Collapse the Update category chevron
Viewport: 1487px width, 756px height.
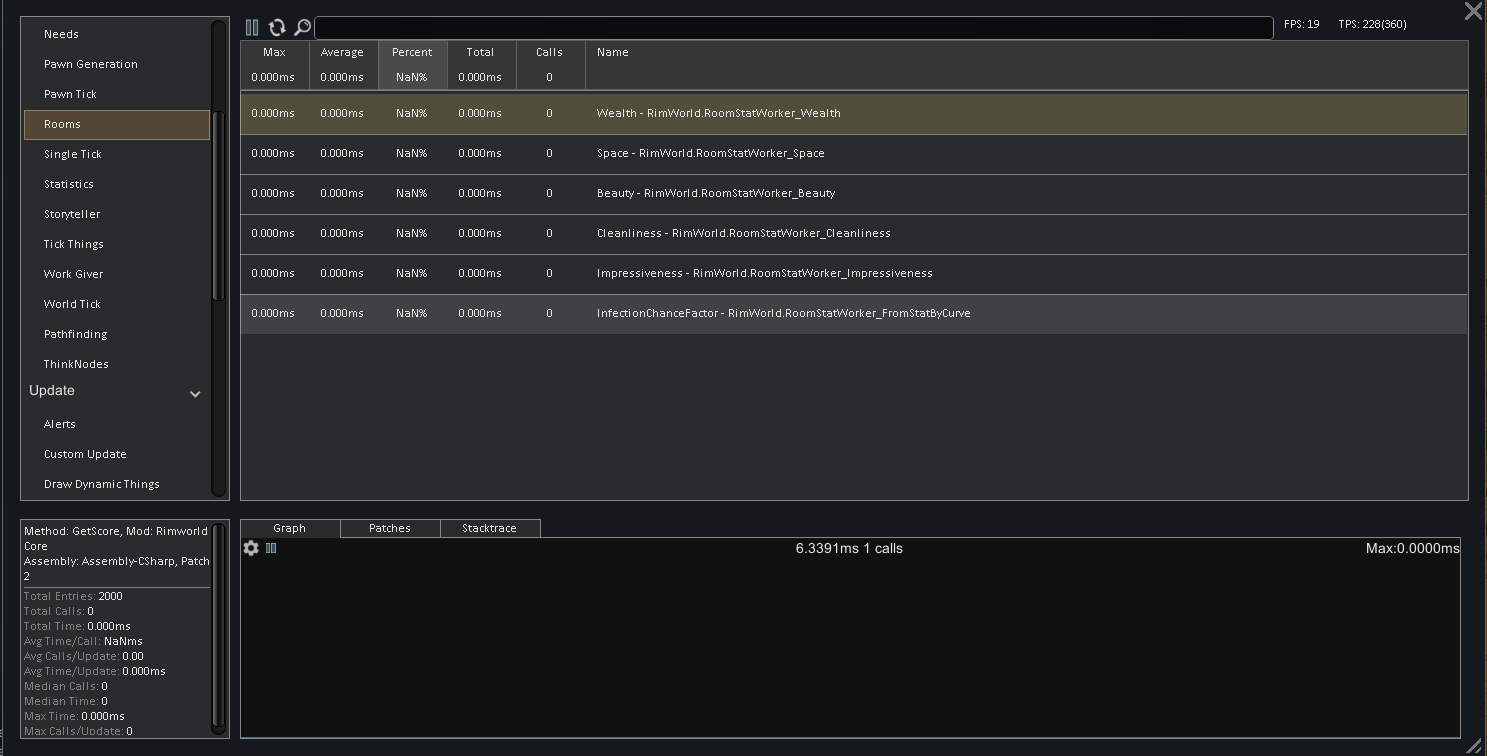point(195,394)
